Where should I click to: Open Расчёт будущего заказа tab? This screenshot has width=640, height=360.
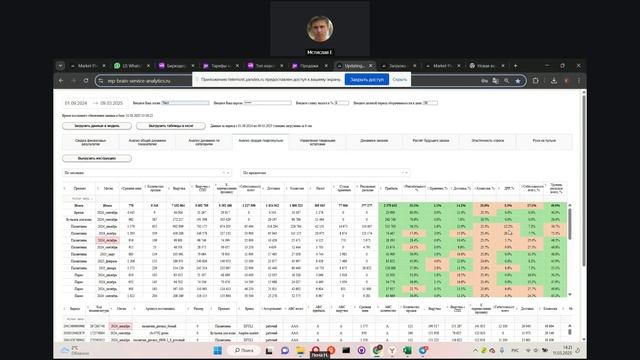pyautogui.click(x=431, y=141)
